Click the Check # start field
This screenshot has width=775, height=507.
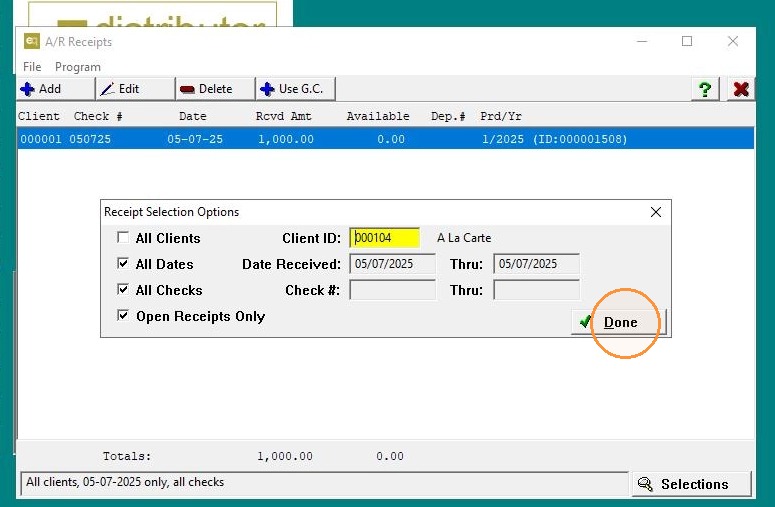(x=392, y=290)
